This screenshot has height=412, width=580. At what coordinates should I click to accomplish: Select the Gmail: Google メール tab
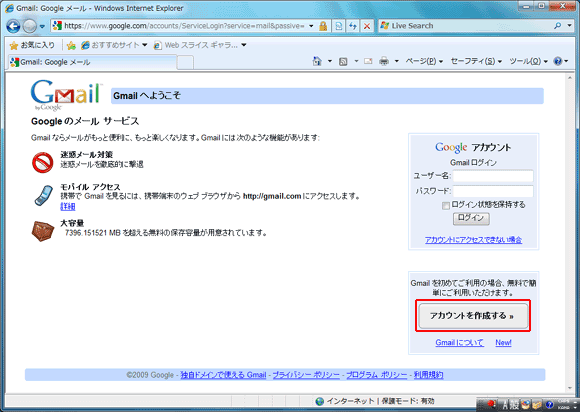coord(92,62)
